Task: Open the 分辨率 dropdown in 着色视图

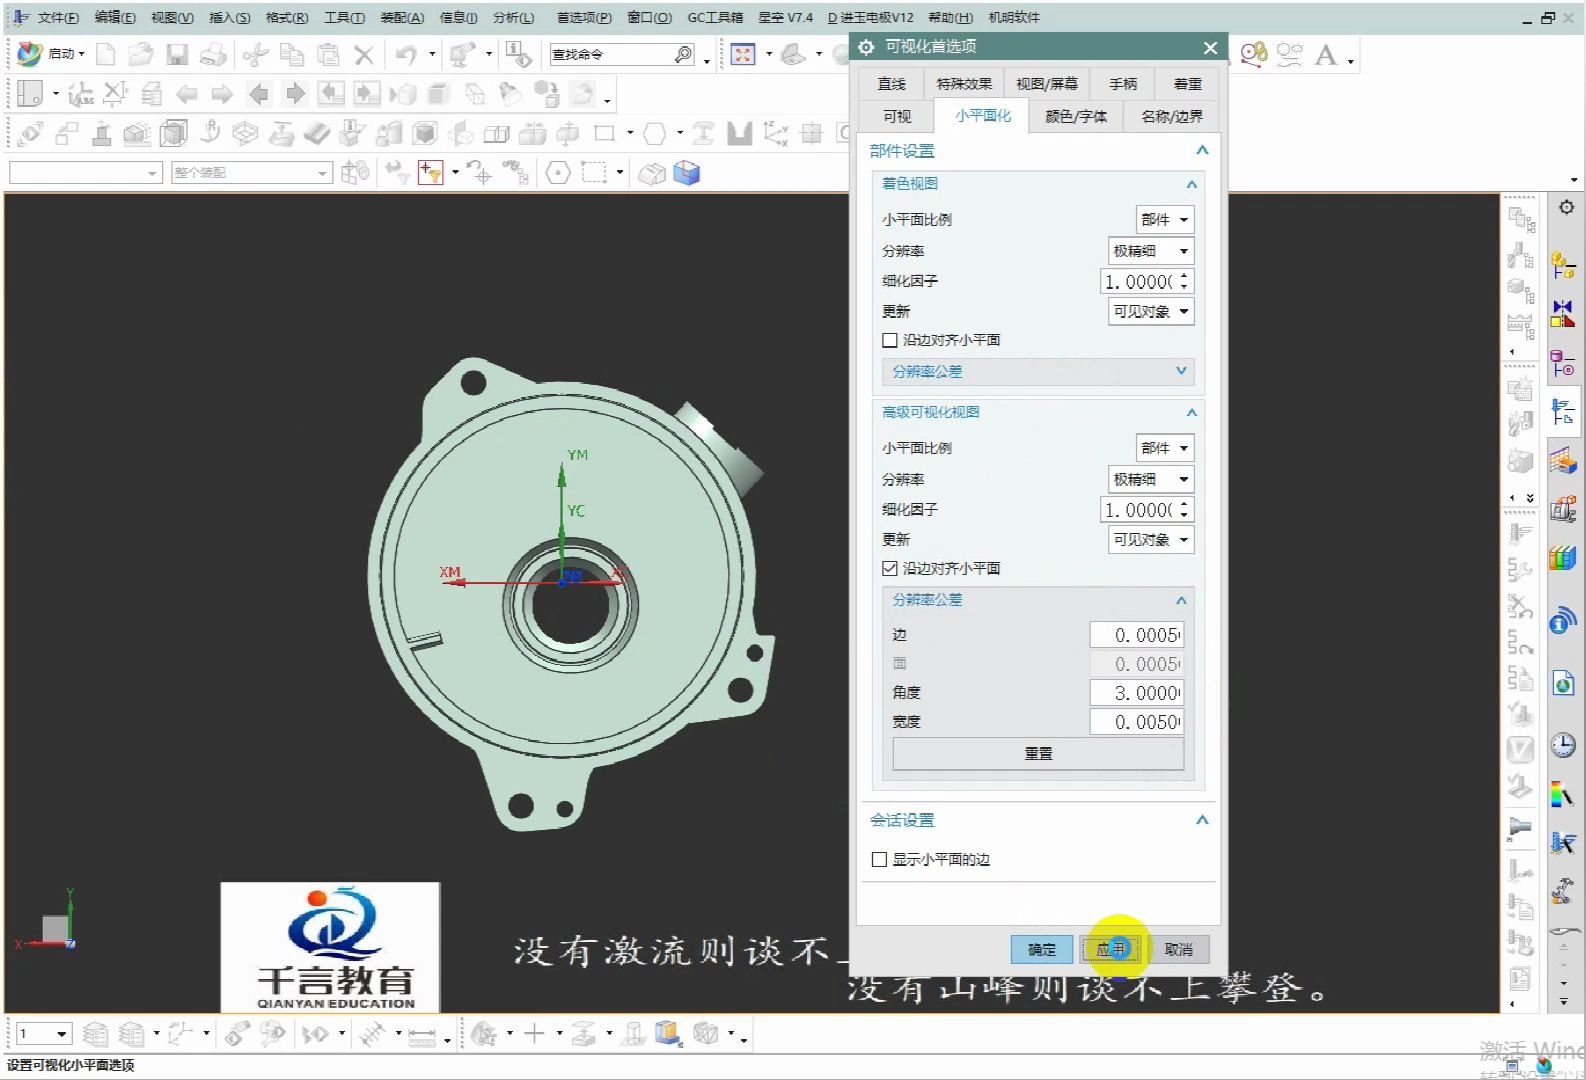Action: (1151, 251)
